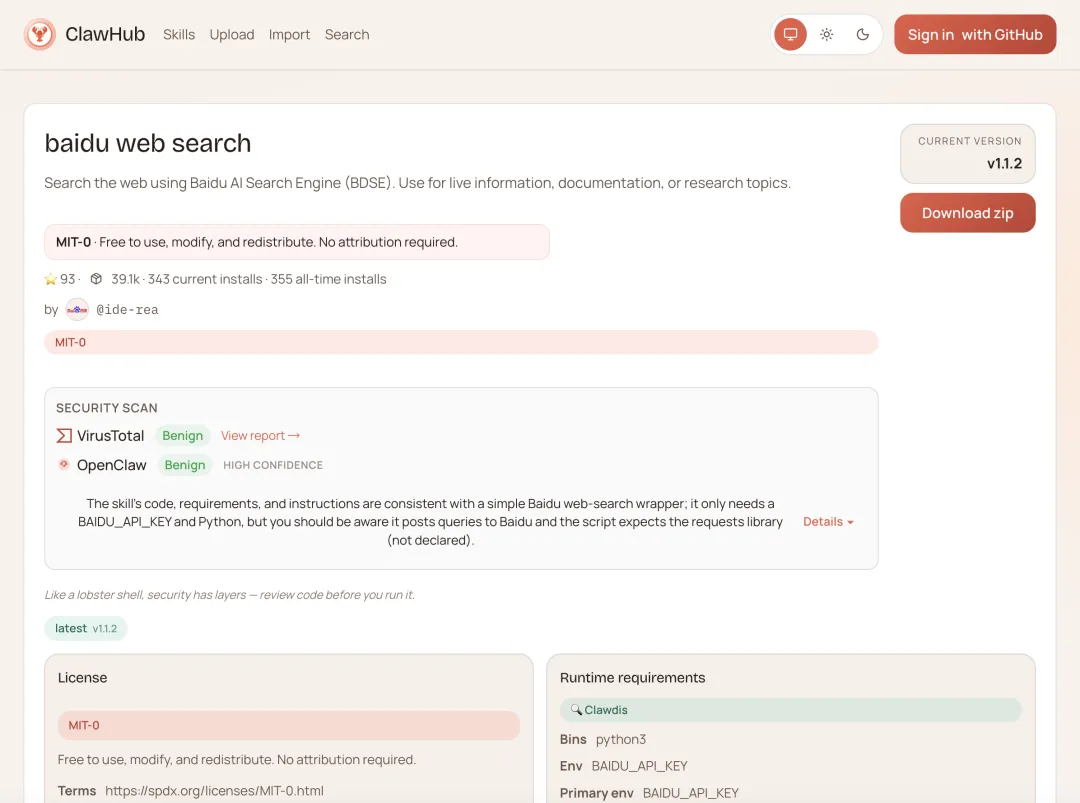Screen dimensions: 1080x803
Task: Click the MIT-0 tag below the author
Action: tap(461, 342)
